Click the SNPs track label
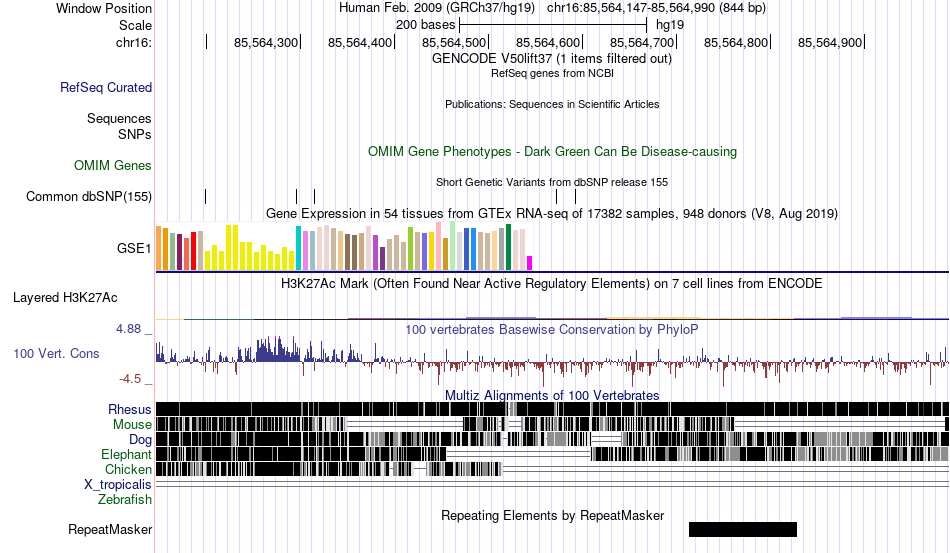Viewport: 950px width, 553px height. [x=135, y=134]
